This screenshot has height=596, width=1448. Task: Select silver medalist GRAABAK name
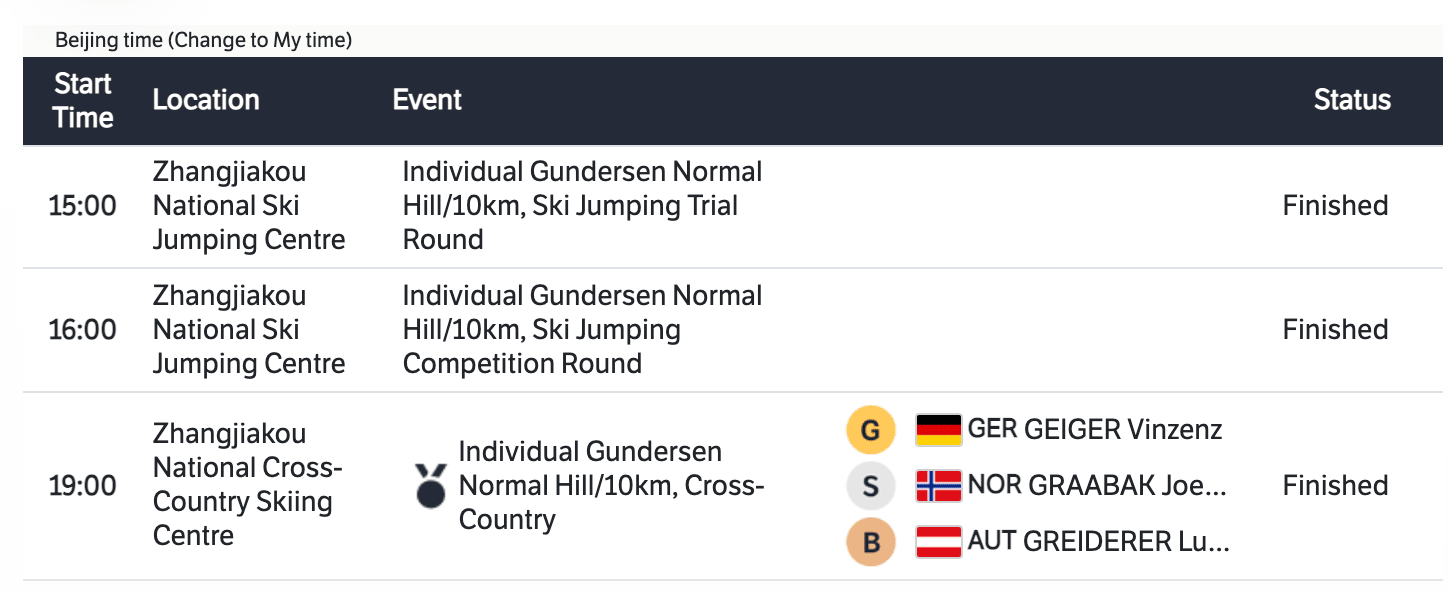[1096, 486]
